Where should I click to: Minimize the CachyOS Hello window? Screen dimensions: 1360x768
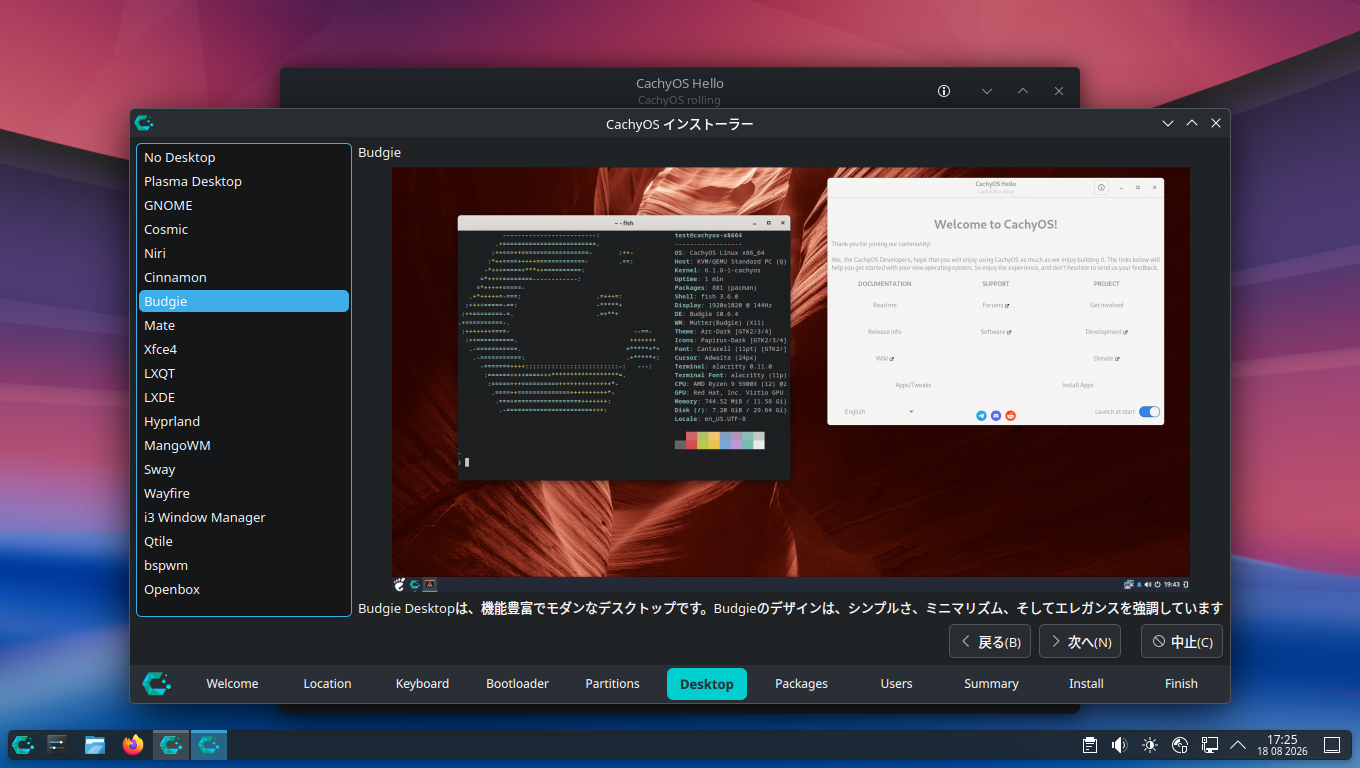click(987, 91)
